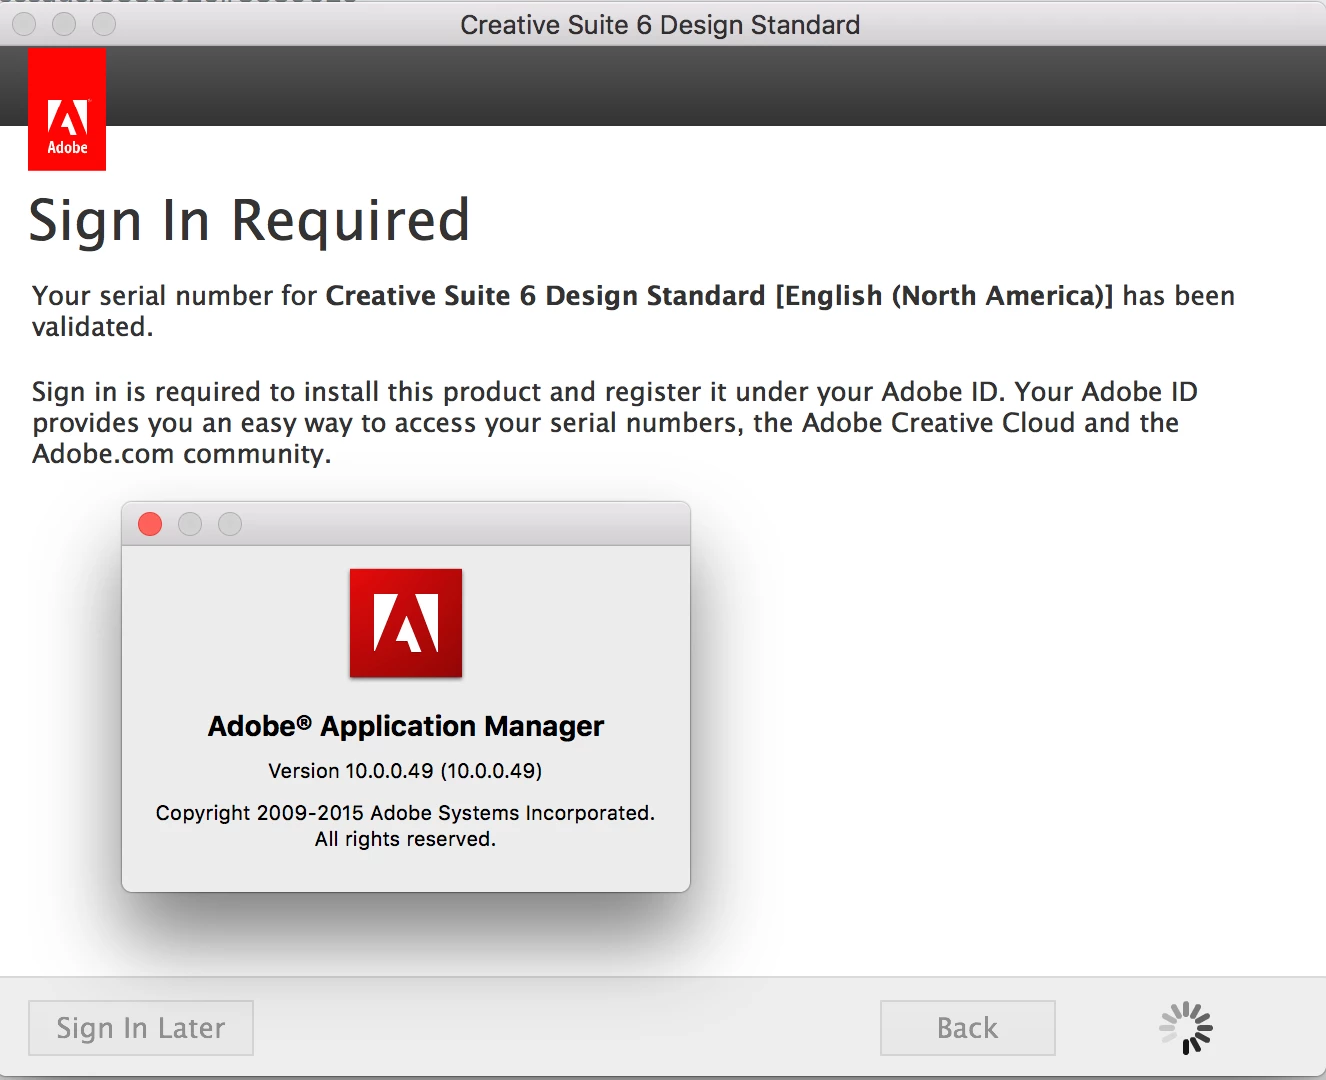Go back with the Back button

[x=967, y=1028]
